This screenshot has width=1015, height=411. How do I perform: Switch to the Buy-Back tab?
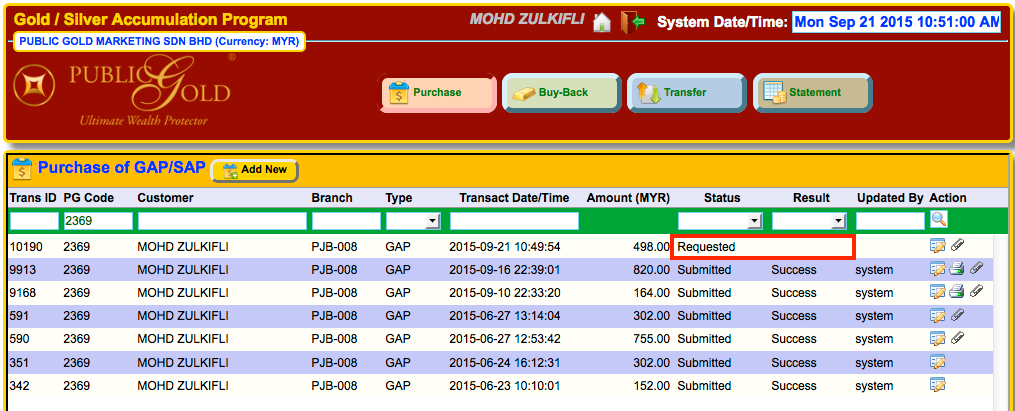pyautogui.click(x=559, y=93)
